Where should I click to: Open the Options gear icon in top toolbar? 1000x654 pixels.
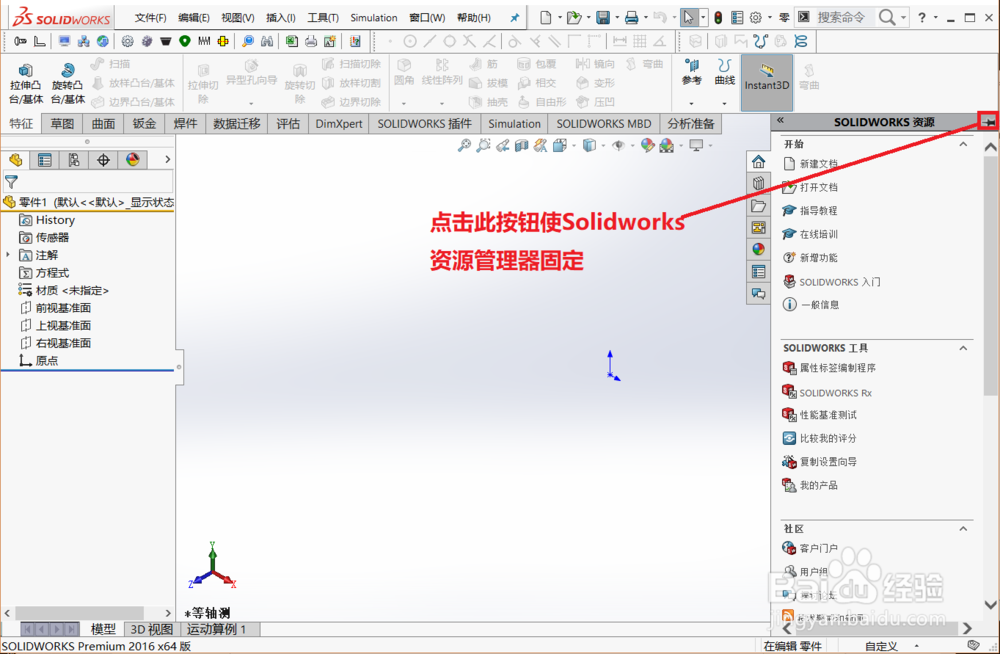tap(756, 18)
